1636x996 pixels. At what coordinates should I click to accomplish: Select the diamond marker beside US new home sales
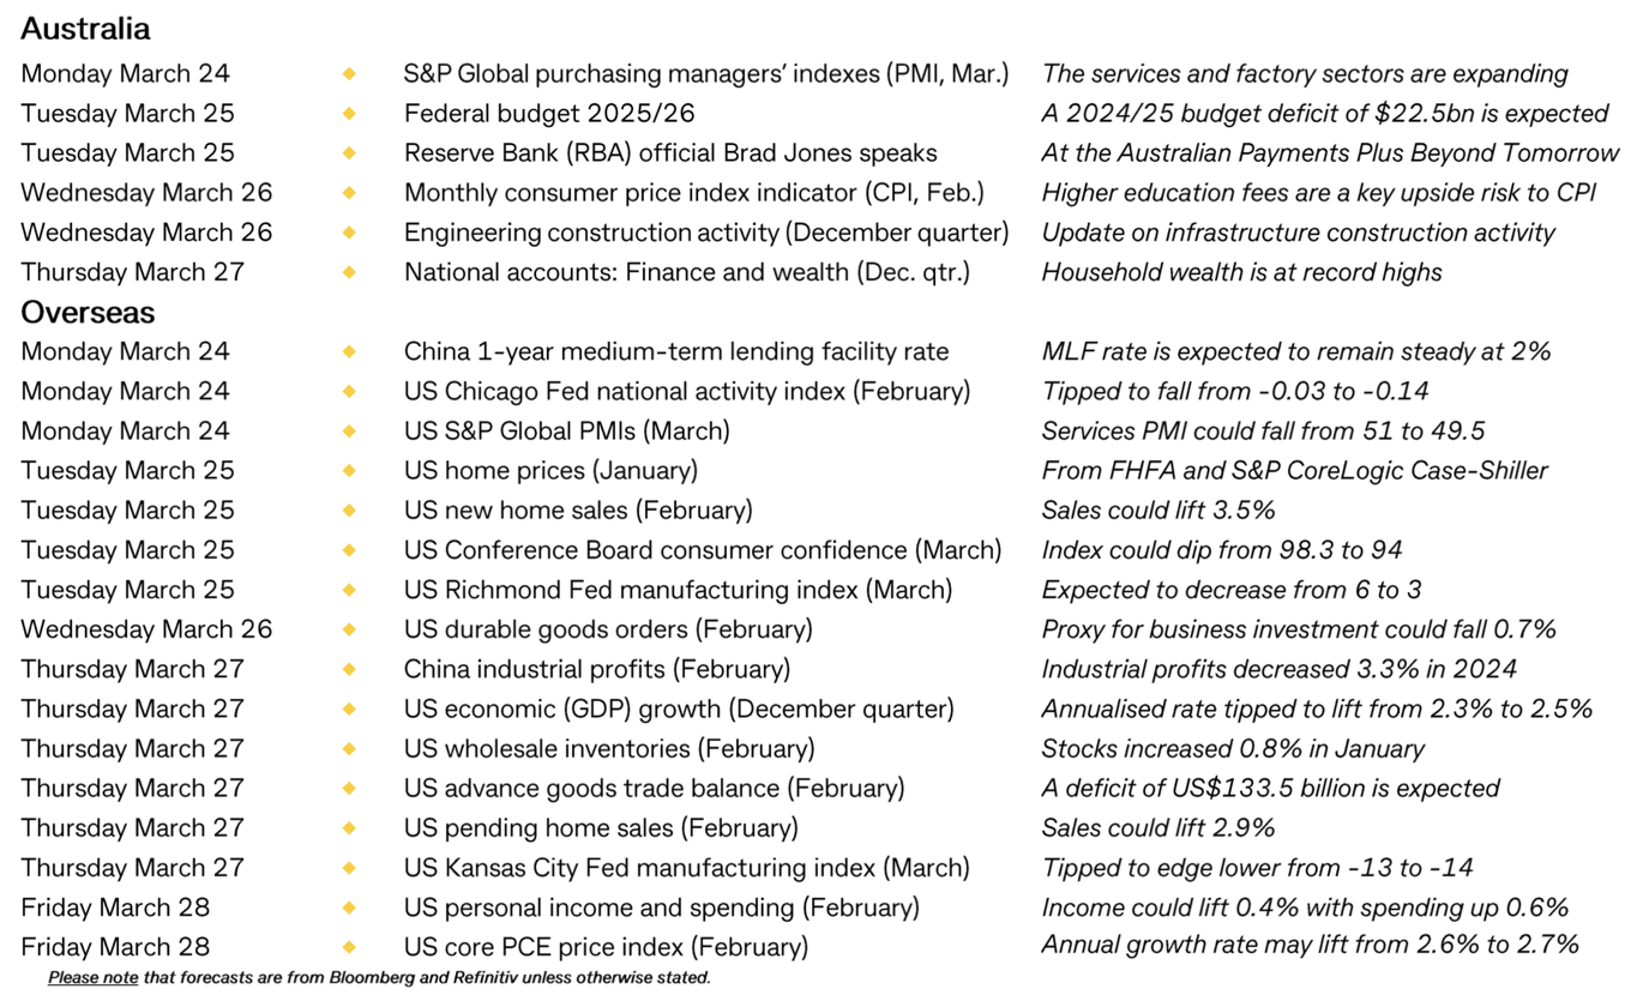tap(349, 511)
